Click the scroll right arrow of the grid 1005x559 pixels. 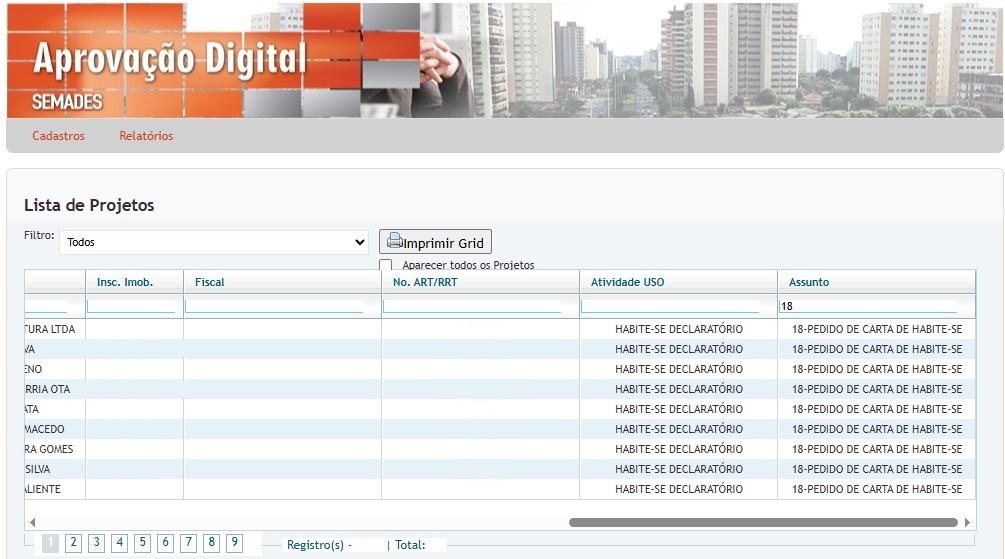967,522
